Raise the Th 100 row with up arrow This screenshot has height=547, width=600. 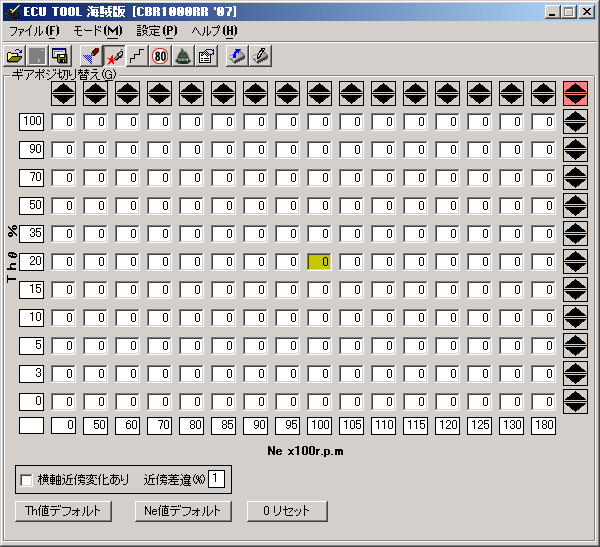575,116
